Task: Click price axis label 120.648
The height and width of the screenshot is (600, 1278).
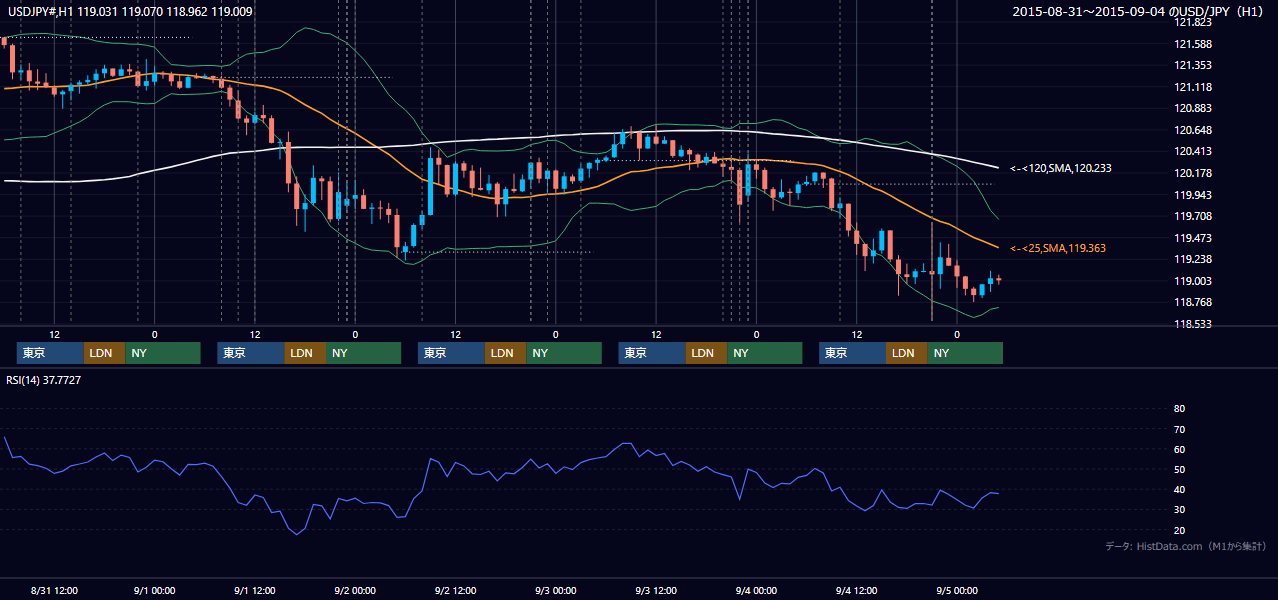Action: [x=1193, y=130]
